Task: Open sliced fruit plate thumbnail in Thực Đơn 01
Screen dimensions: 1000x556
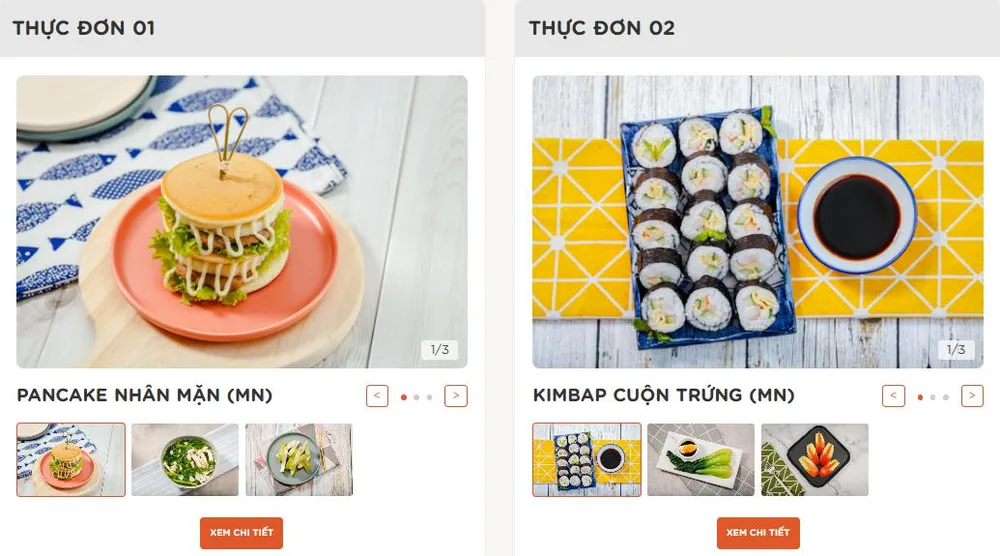Action: coord(299,460)
